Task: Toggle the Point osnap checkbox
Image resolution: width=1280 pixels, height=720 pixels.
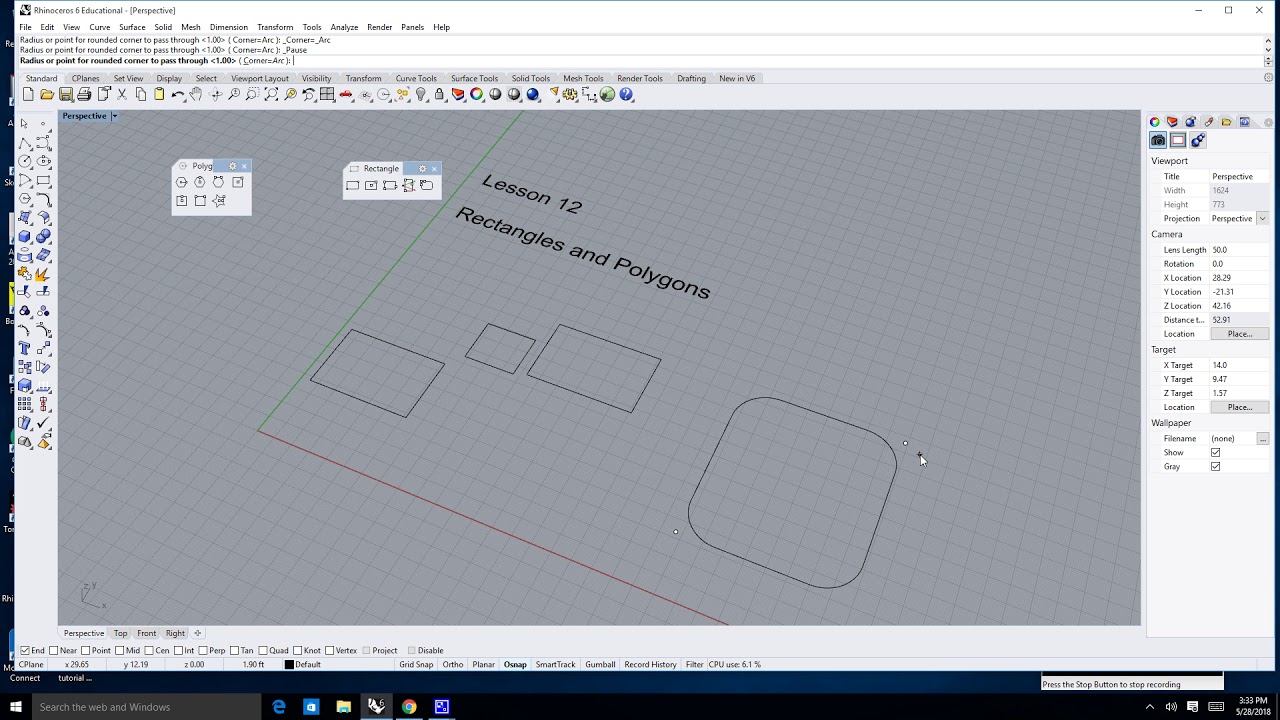Action: tap(86, 651)
